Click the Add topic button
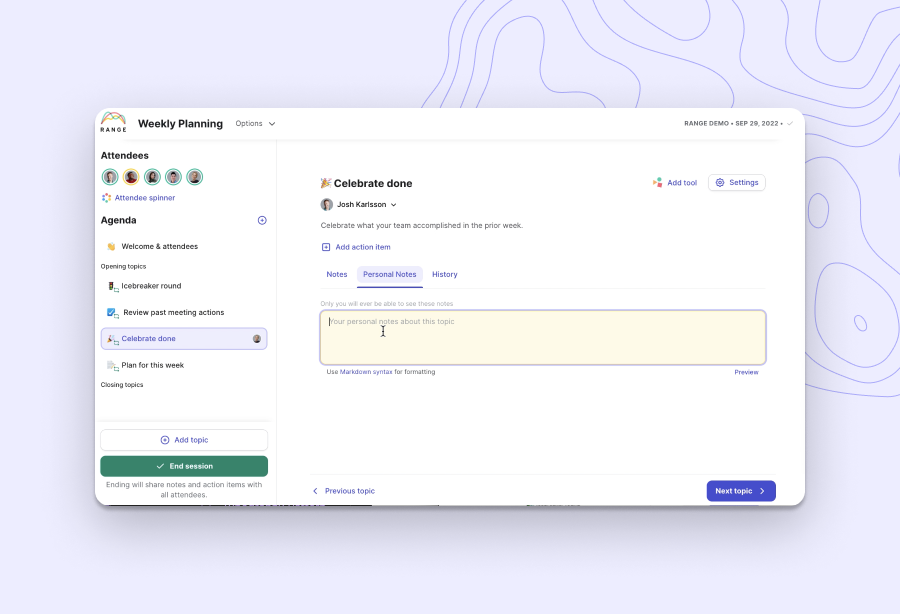The image size is (900, 614). tap(184, 440)
